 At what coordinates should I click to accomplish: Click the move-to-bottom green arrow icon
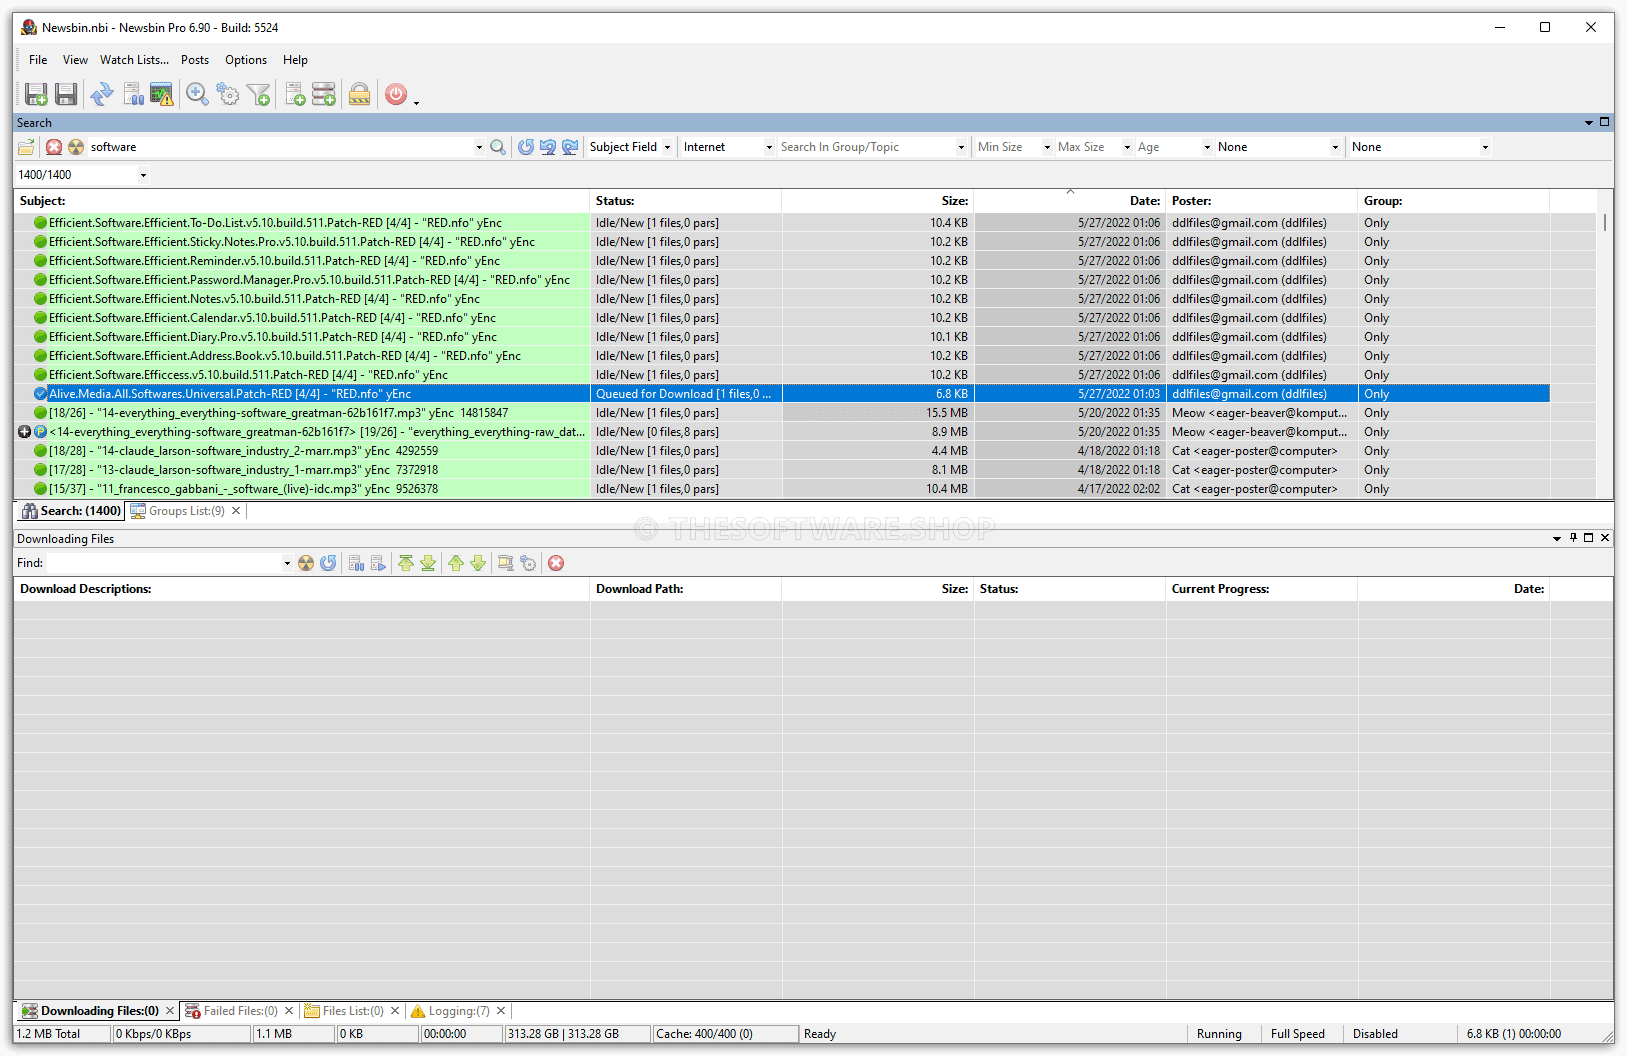[x=428, y=563]
